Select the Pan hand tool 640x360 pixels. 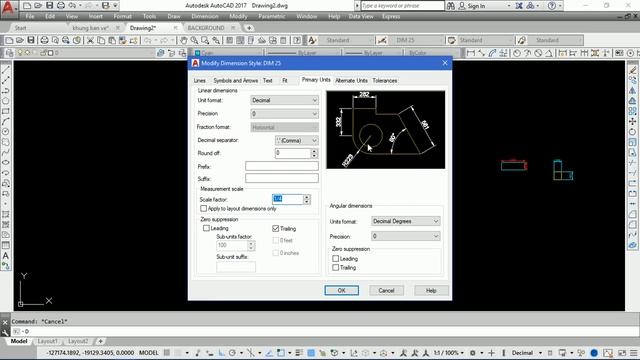click(x=184, y=40)
